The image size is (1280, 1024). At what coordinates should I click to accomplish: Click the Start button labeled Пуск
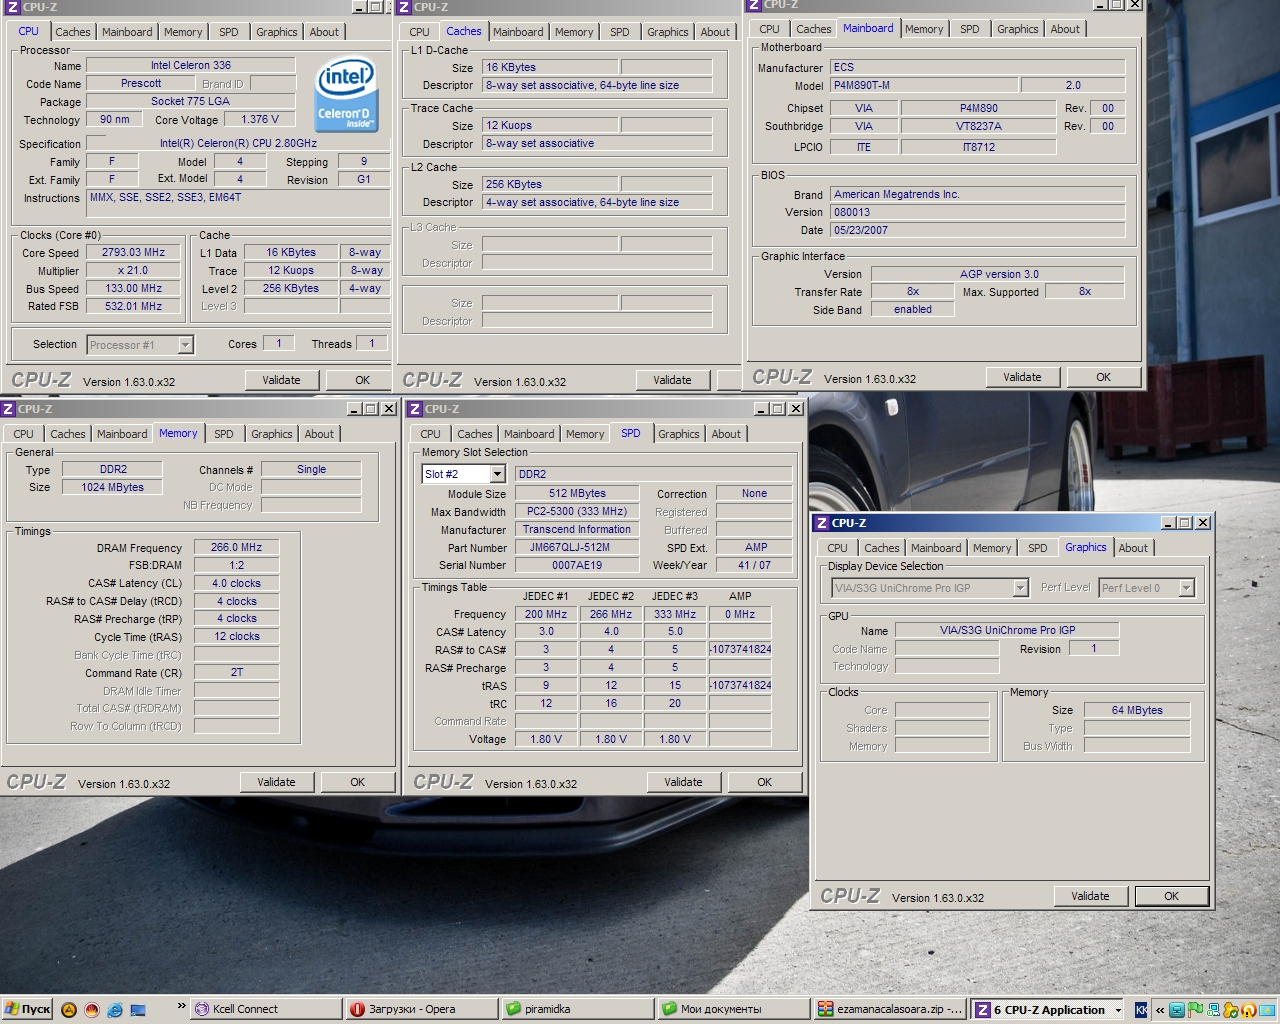click(27, 1009)
